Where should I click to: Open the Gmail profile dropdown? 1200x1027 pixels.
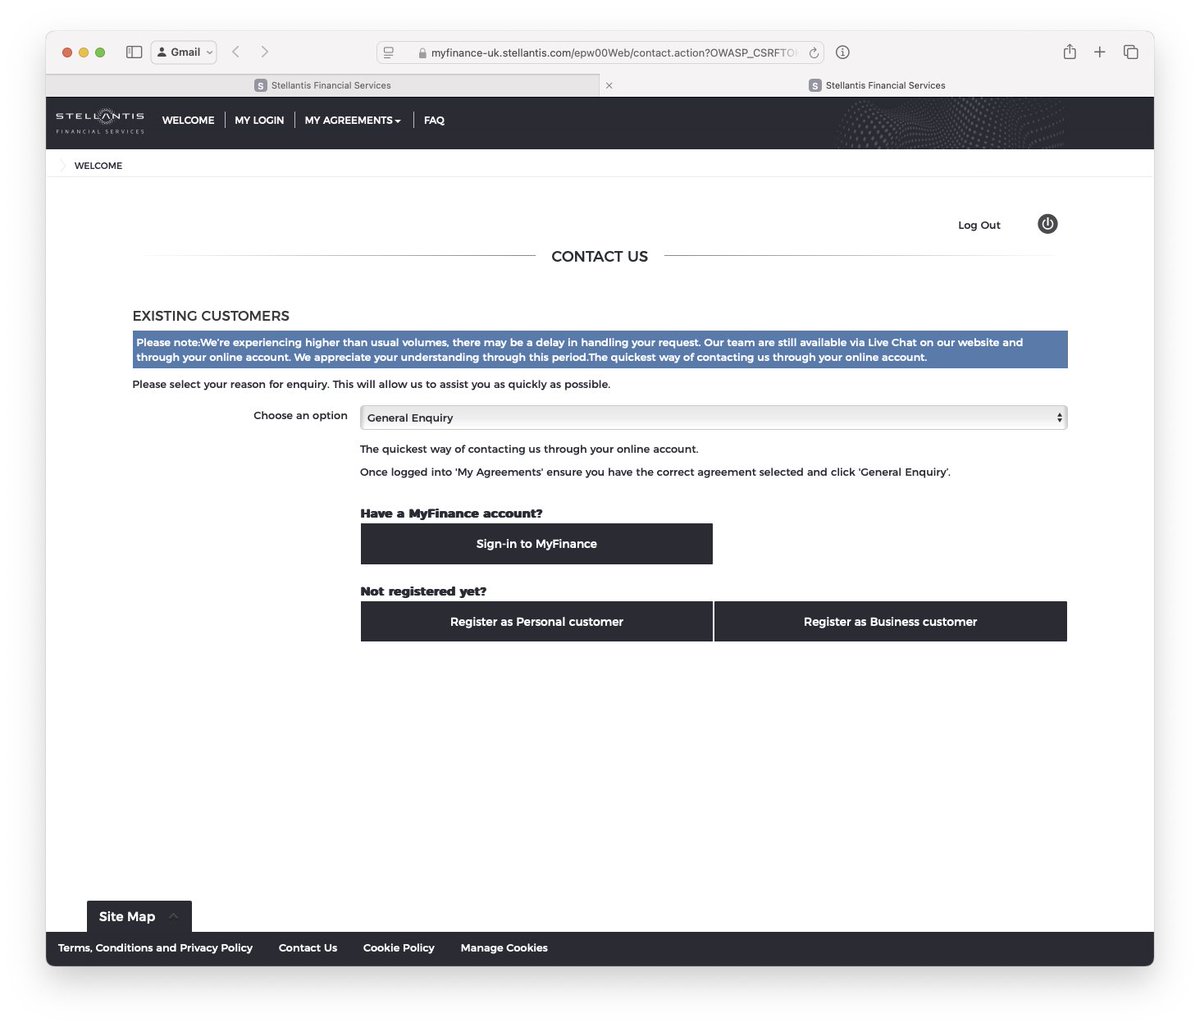click(184, 52)
